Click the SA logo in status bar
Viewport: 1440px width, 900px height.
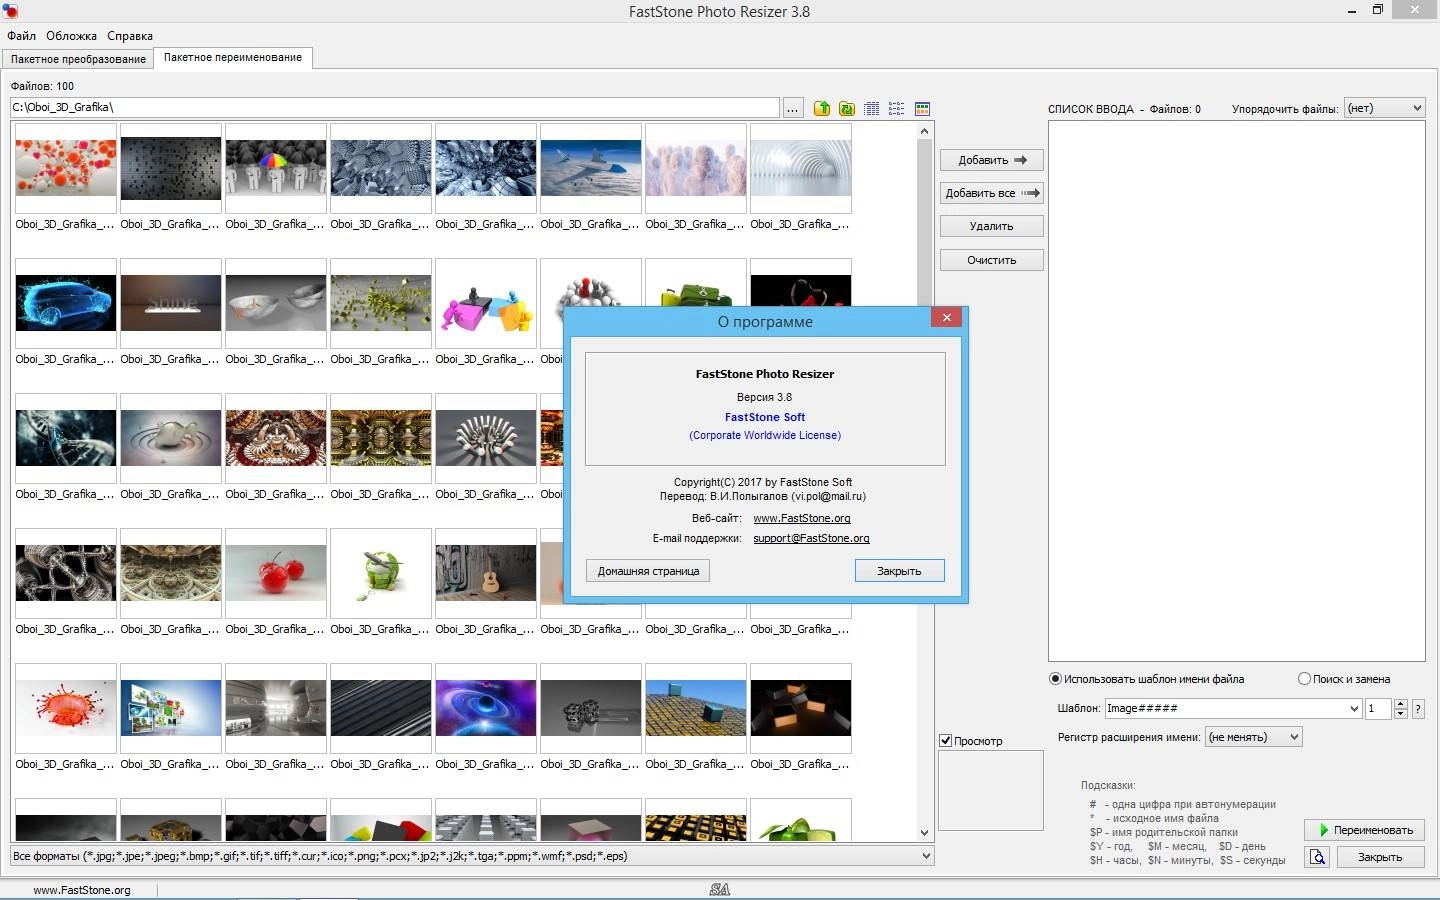tap(720, 889)
